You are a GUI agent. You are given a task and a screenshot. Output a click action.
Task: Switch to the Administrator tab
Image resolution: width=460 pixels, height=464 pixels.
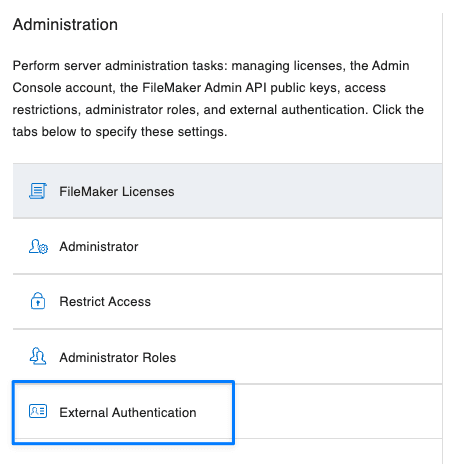click(228, 246)
